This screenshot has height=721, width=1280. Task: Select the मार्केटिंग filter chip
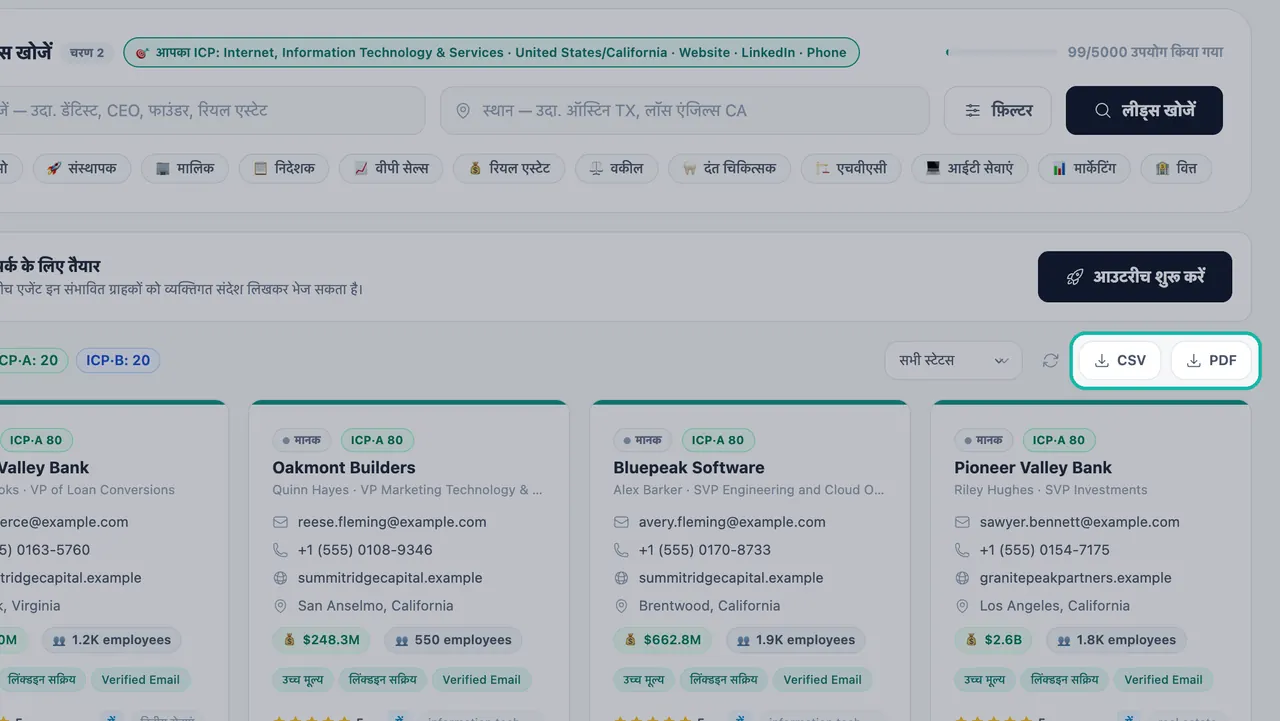1084,168
